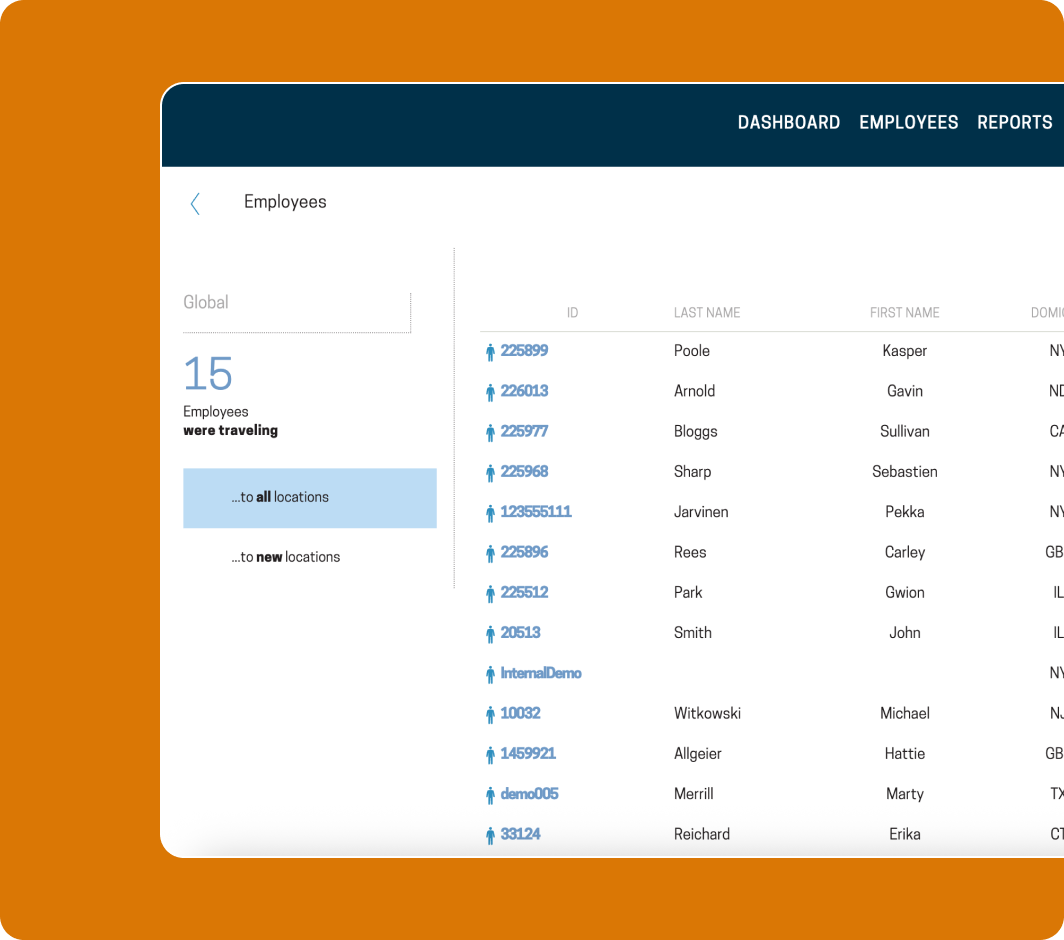The width and height of the screenshot is (1064, 940).
Task: Open the InternalDemo employee link
Action: [x=541, y=673]
